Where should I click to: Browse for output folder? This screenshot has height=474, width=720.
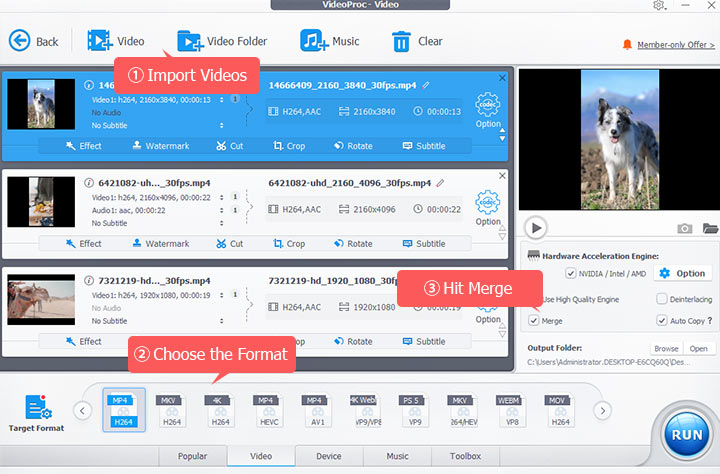tap(666, 349)
